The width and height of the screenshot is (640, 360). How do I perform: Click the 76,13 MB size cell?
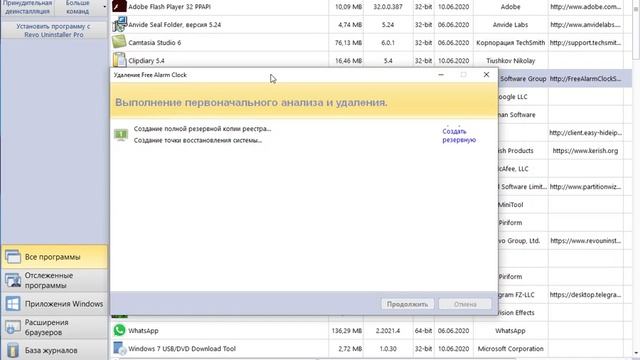[x=347, y=42]
